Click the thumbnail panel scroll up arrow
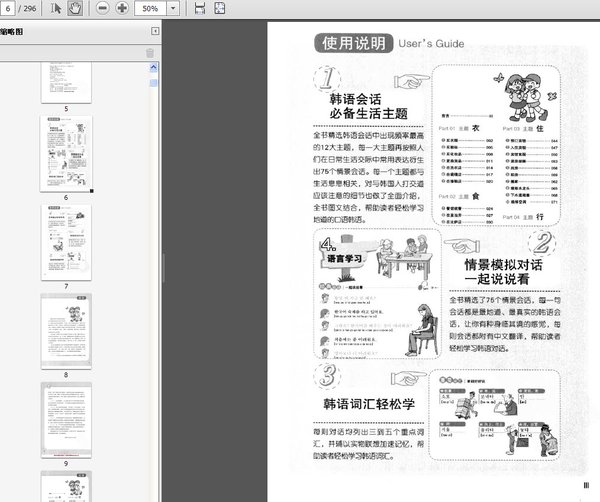Image resolution: width=600 pixels, height=502 pixels. pyautogui.click(x=153, y=68)
